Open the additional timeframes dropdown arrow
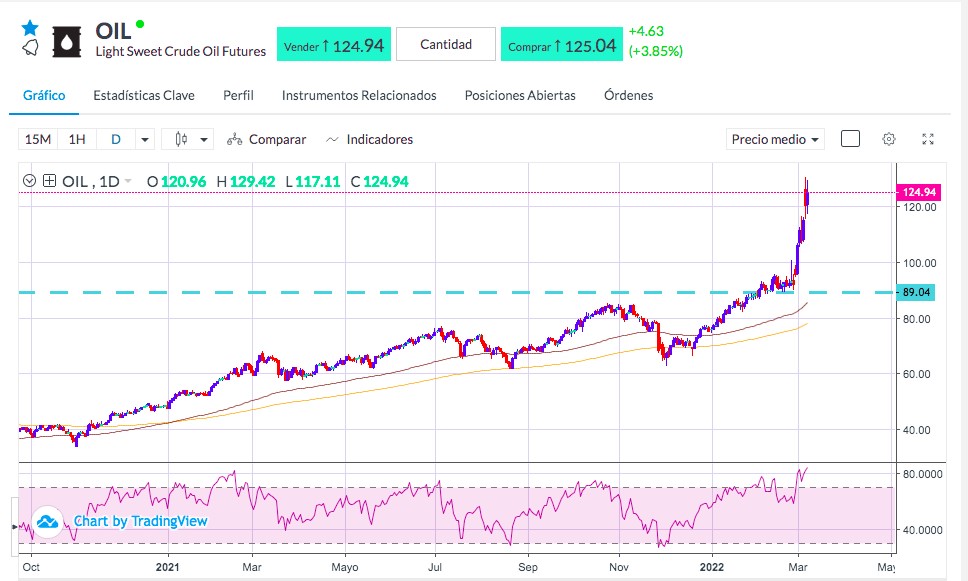This screenshot has height=581, width=968. (144, 140)
